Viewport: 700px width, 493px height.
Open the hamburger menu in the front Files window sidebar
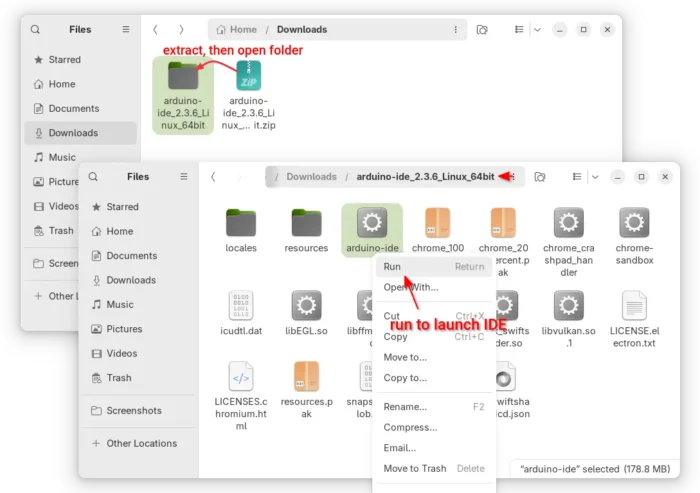[x=183, y=176]
